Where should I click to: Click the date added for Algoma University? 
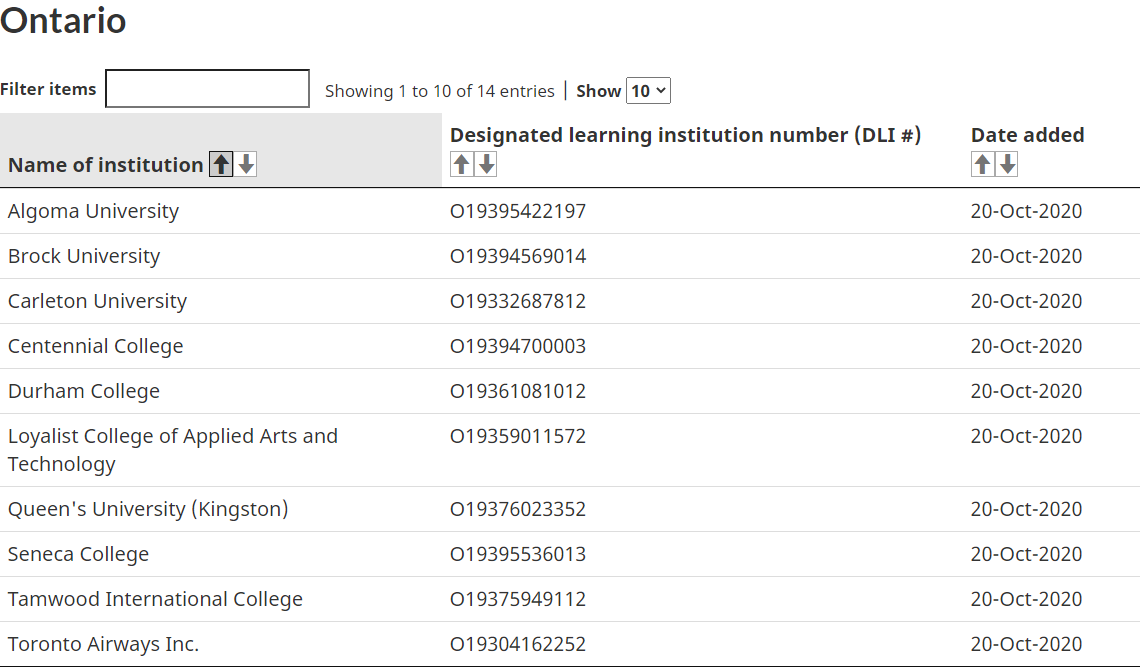pos(1026,211)
